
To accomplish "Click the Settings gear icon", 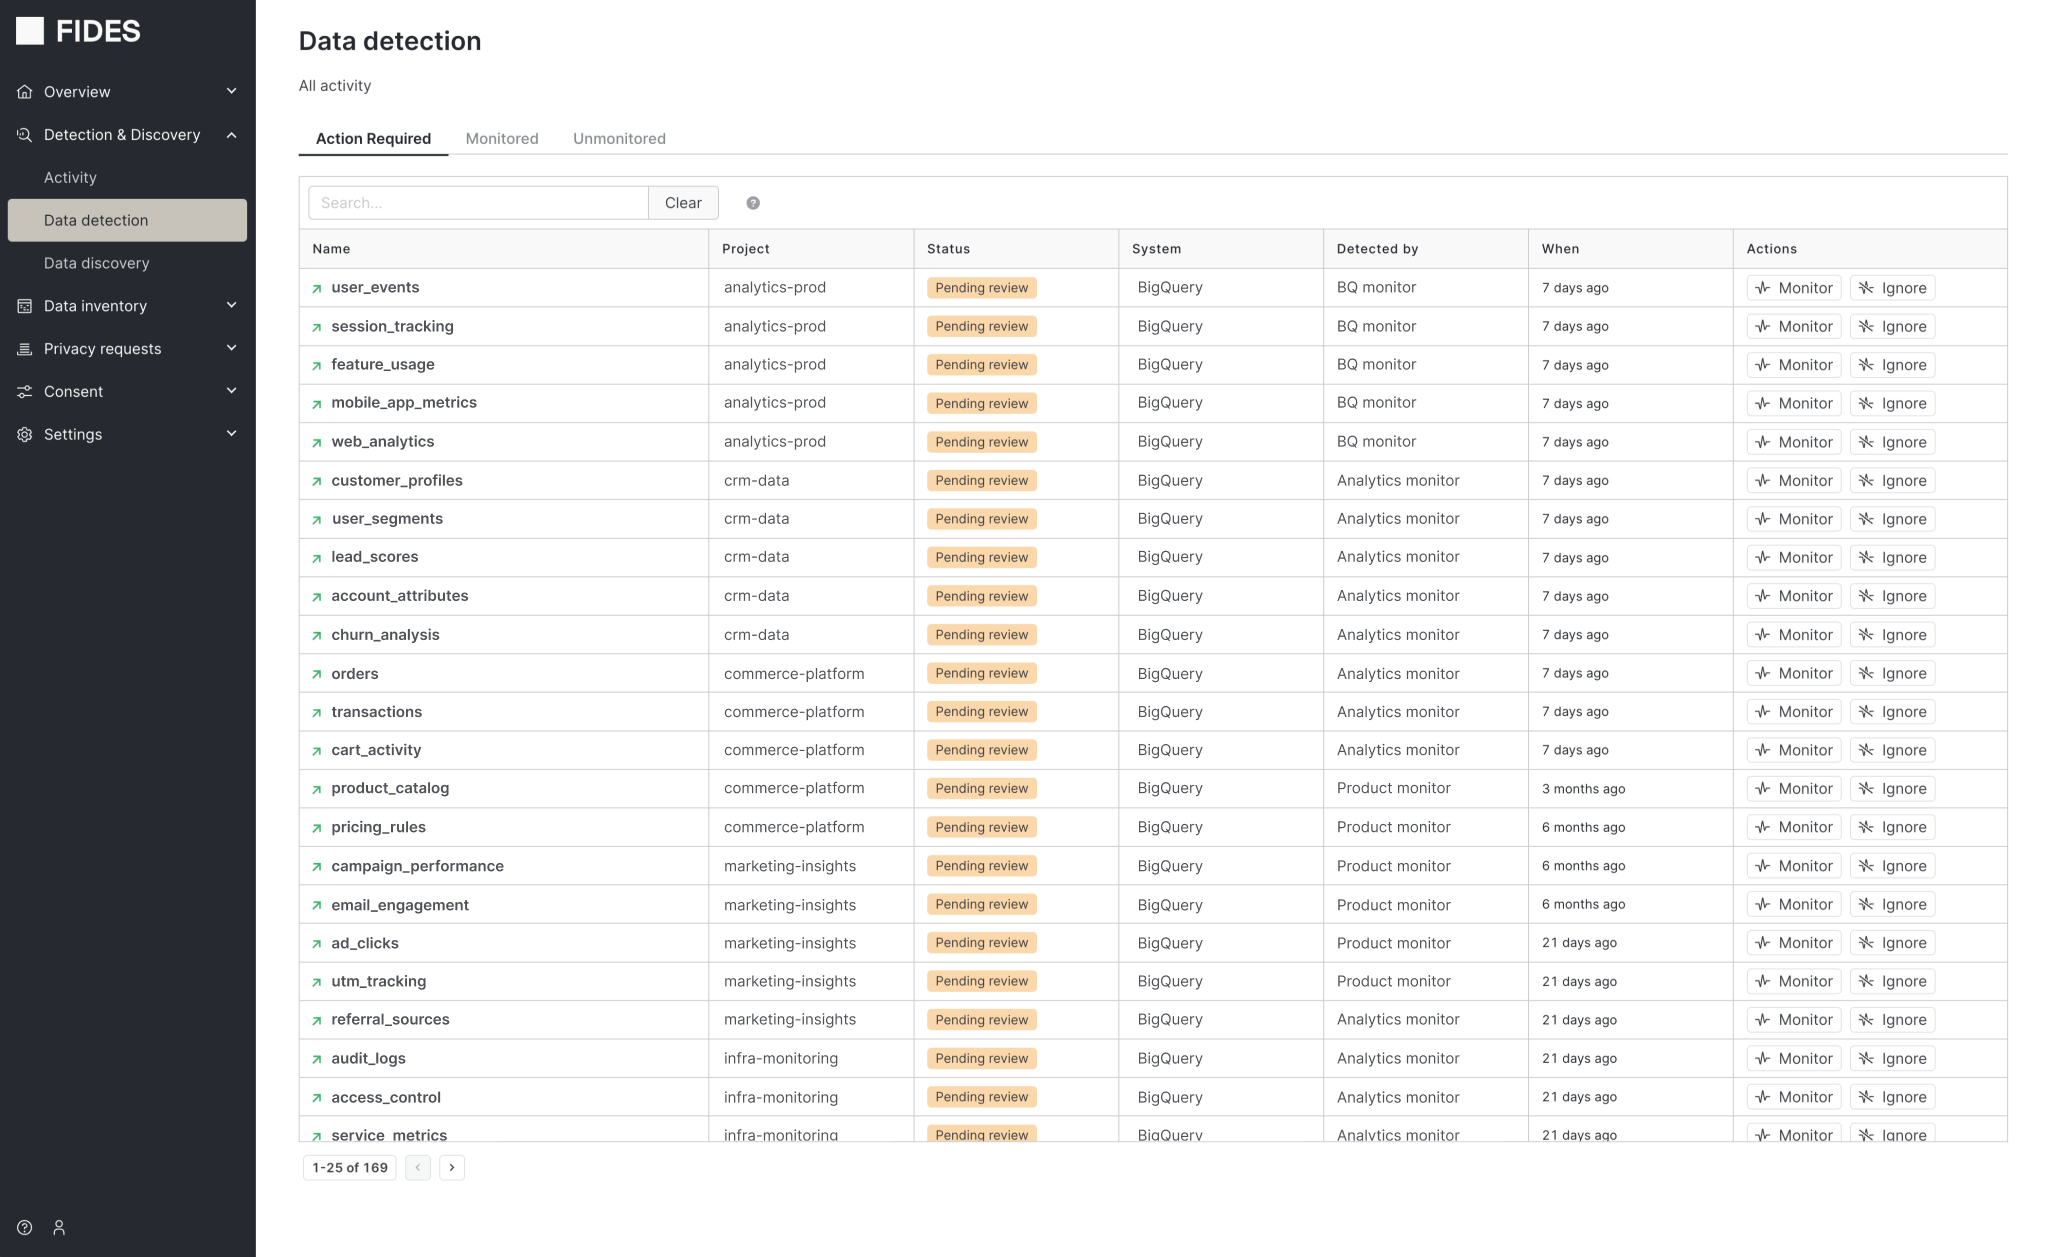I will click(x=23, y=434).
